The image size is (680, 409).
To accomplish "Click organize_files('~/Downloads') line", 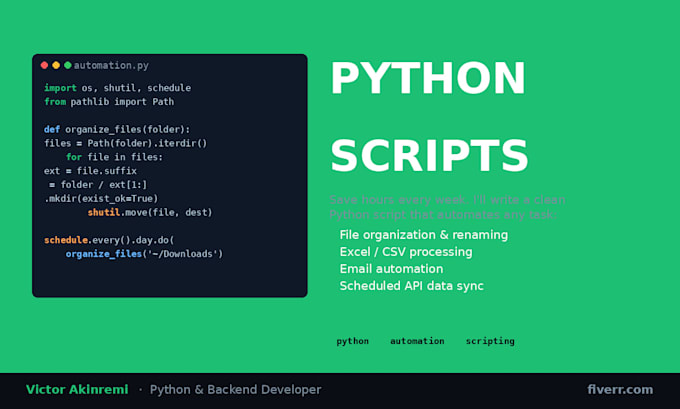I will coord(144,254).
